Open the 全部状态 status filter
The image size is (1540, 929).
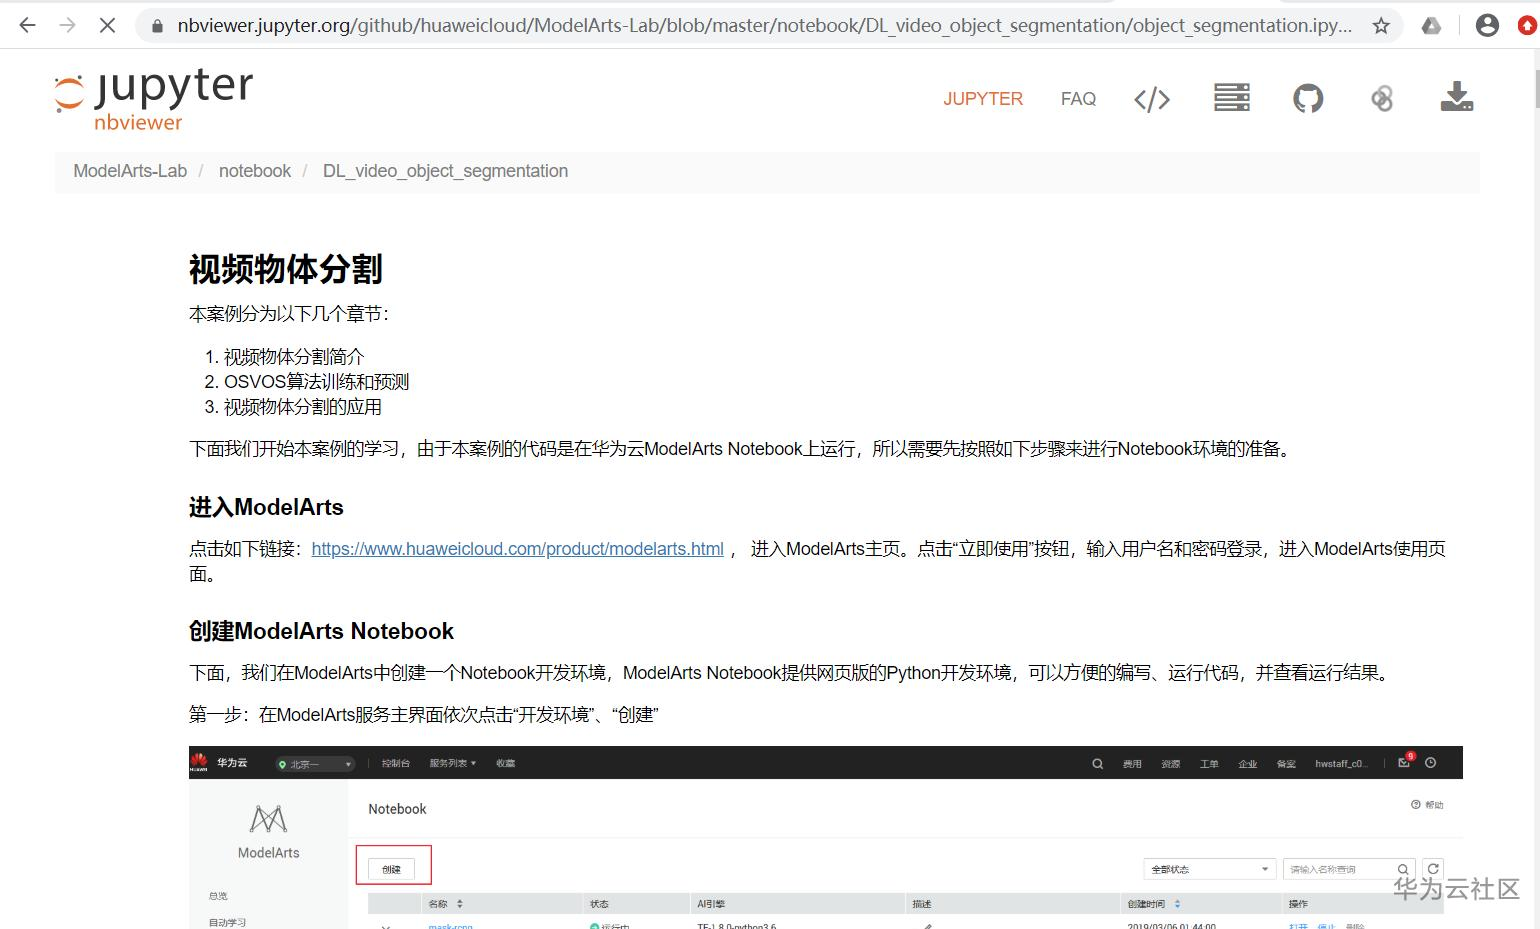coord(1210,869)
